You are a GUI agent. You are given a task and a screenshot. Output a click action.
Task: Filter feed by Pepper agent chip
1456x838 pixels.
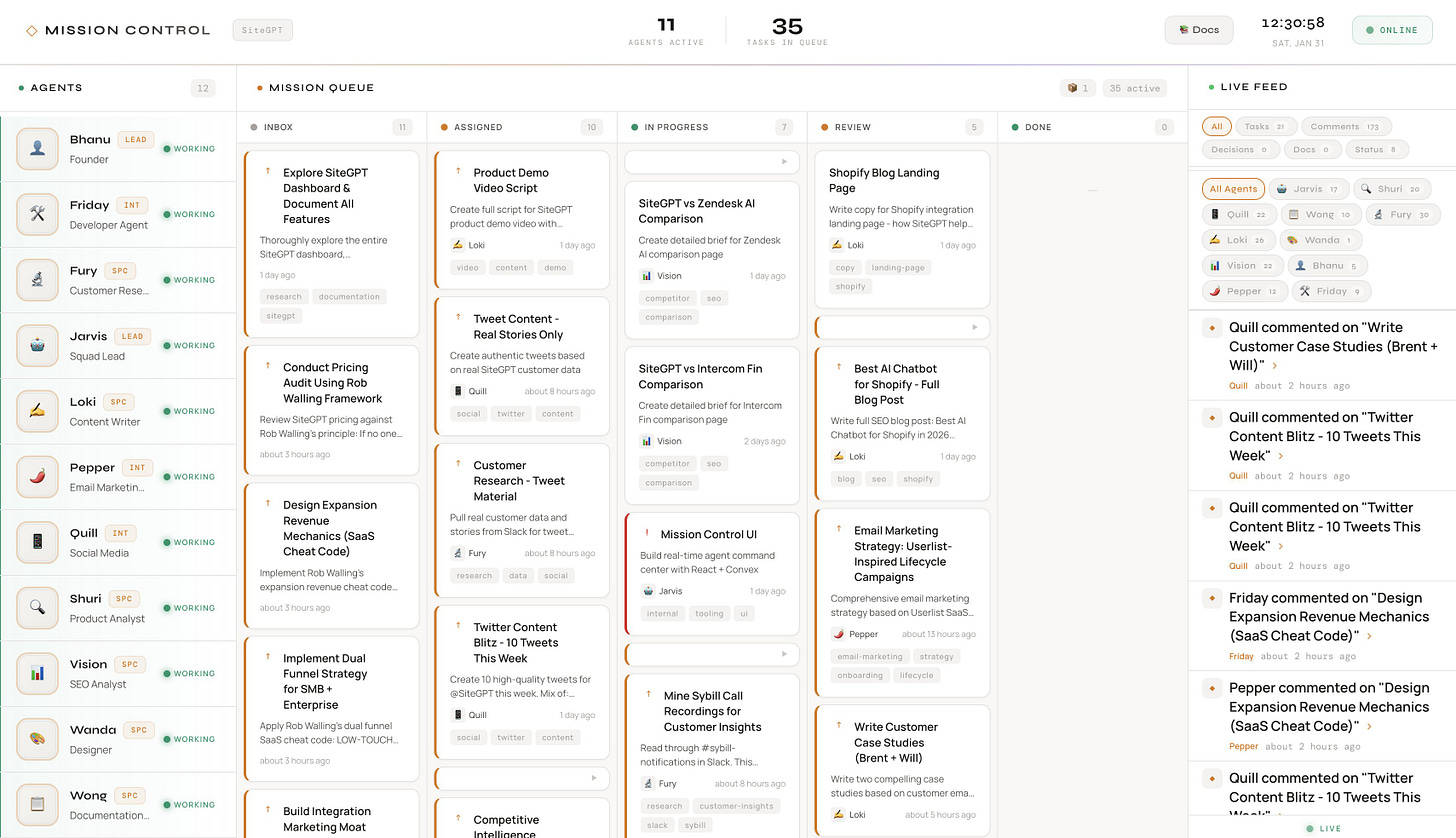[1244, 291]
